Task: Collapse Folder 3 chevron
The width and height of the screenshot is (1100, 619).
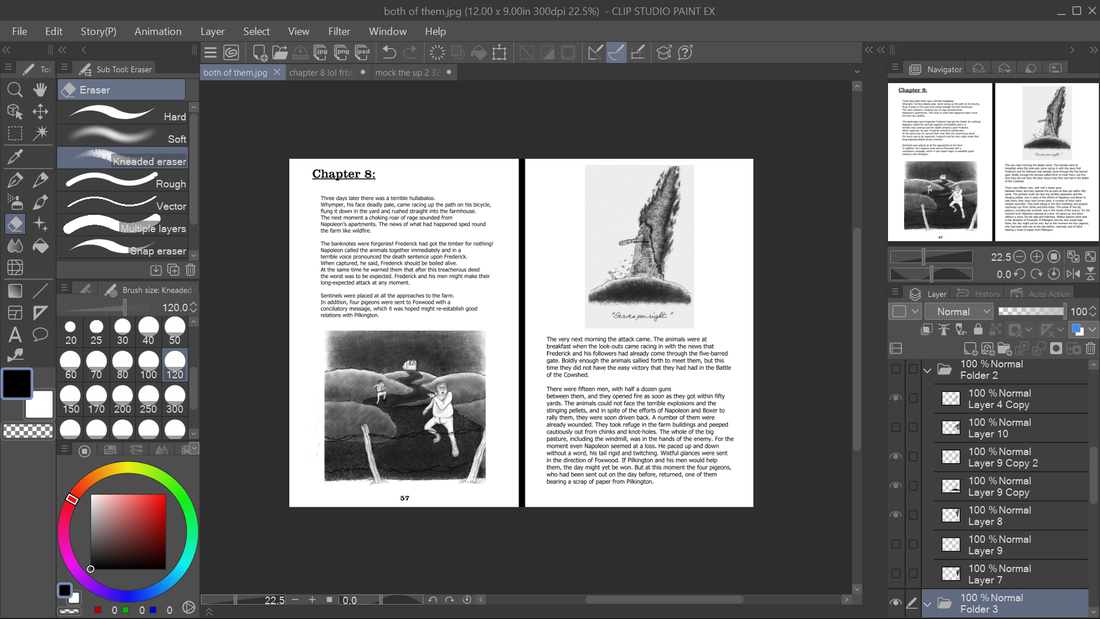Action: click(x=927, y=604)
